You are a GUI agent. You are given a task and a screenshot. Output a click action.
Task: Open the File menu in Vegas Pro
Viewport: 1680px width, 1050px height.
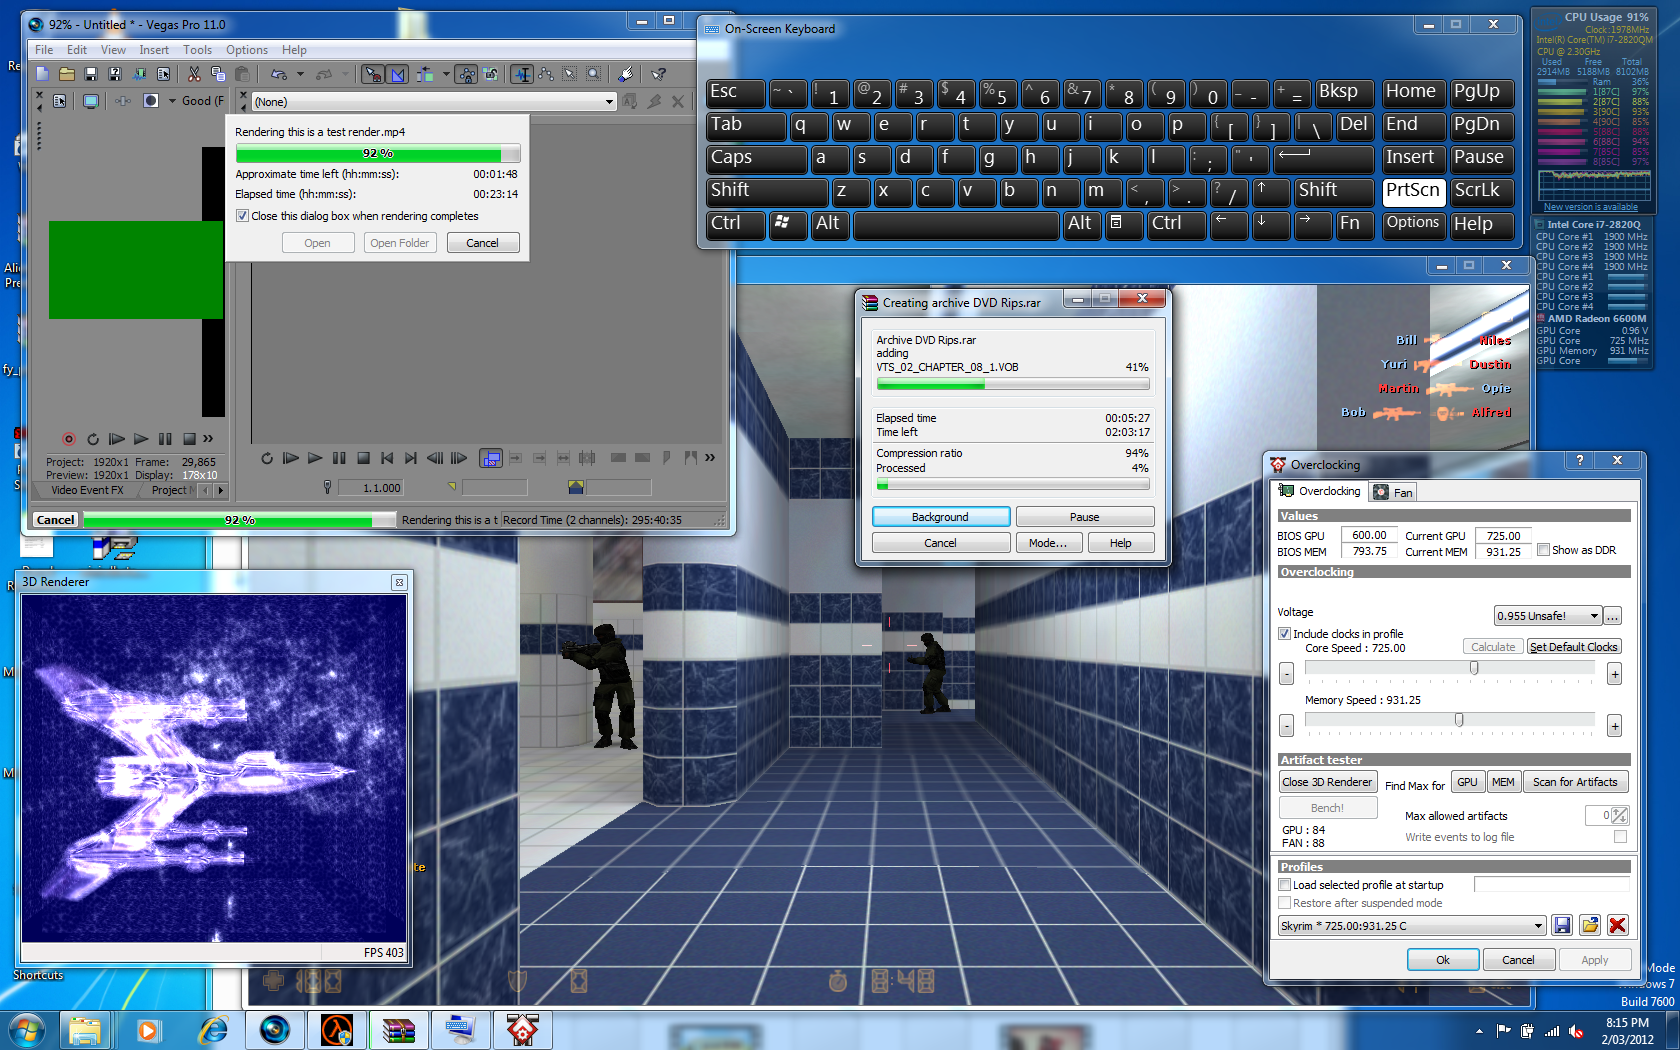coord(44,50)
